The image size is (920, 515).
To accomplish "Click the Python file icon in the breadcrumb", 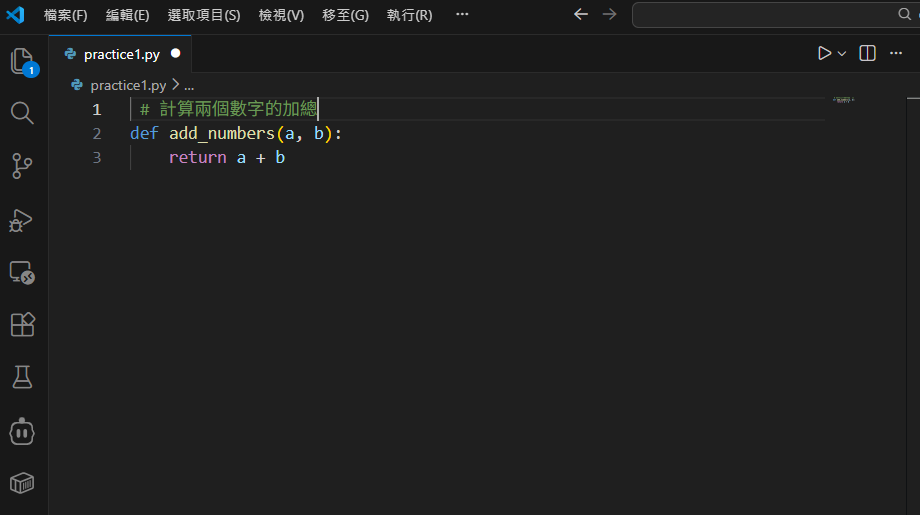I will tap(77, 86).
